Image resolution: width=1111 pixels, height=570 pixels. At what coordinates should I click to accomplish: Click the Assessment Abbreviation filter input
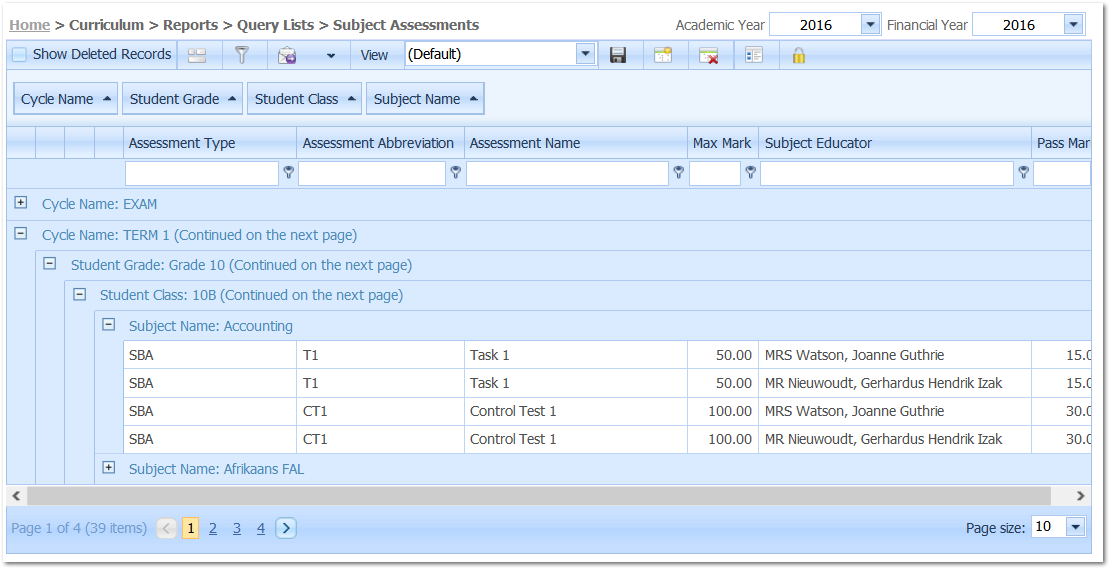coord(372,173)
